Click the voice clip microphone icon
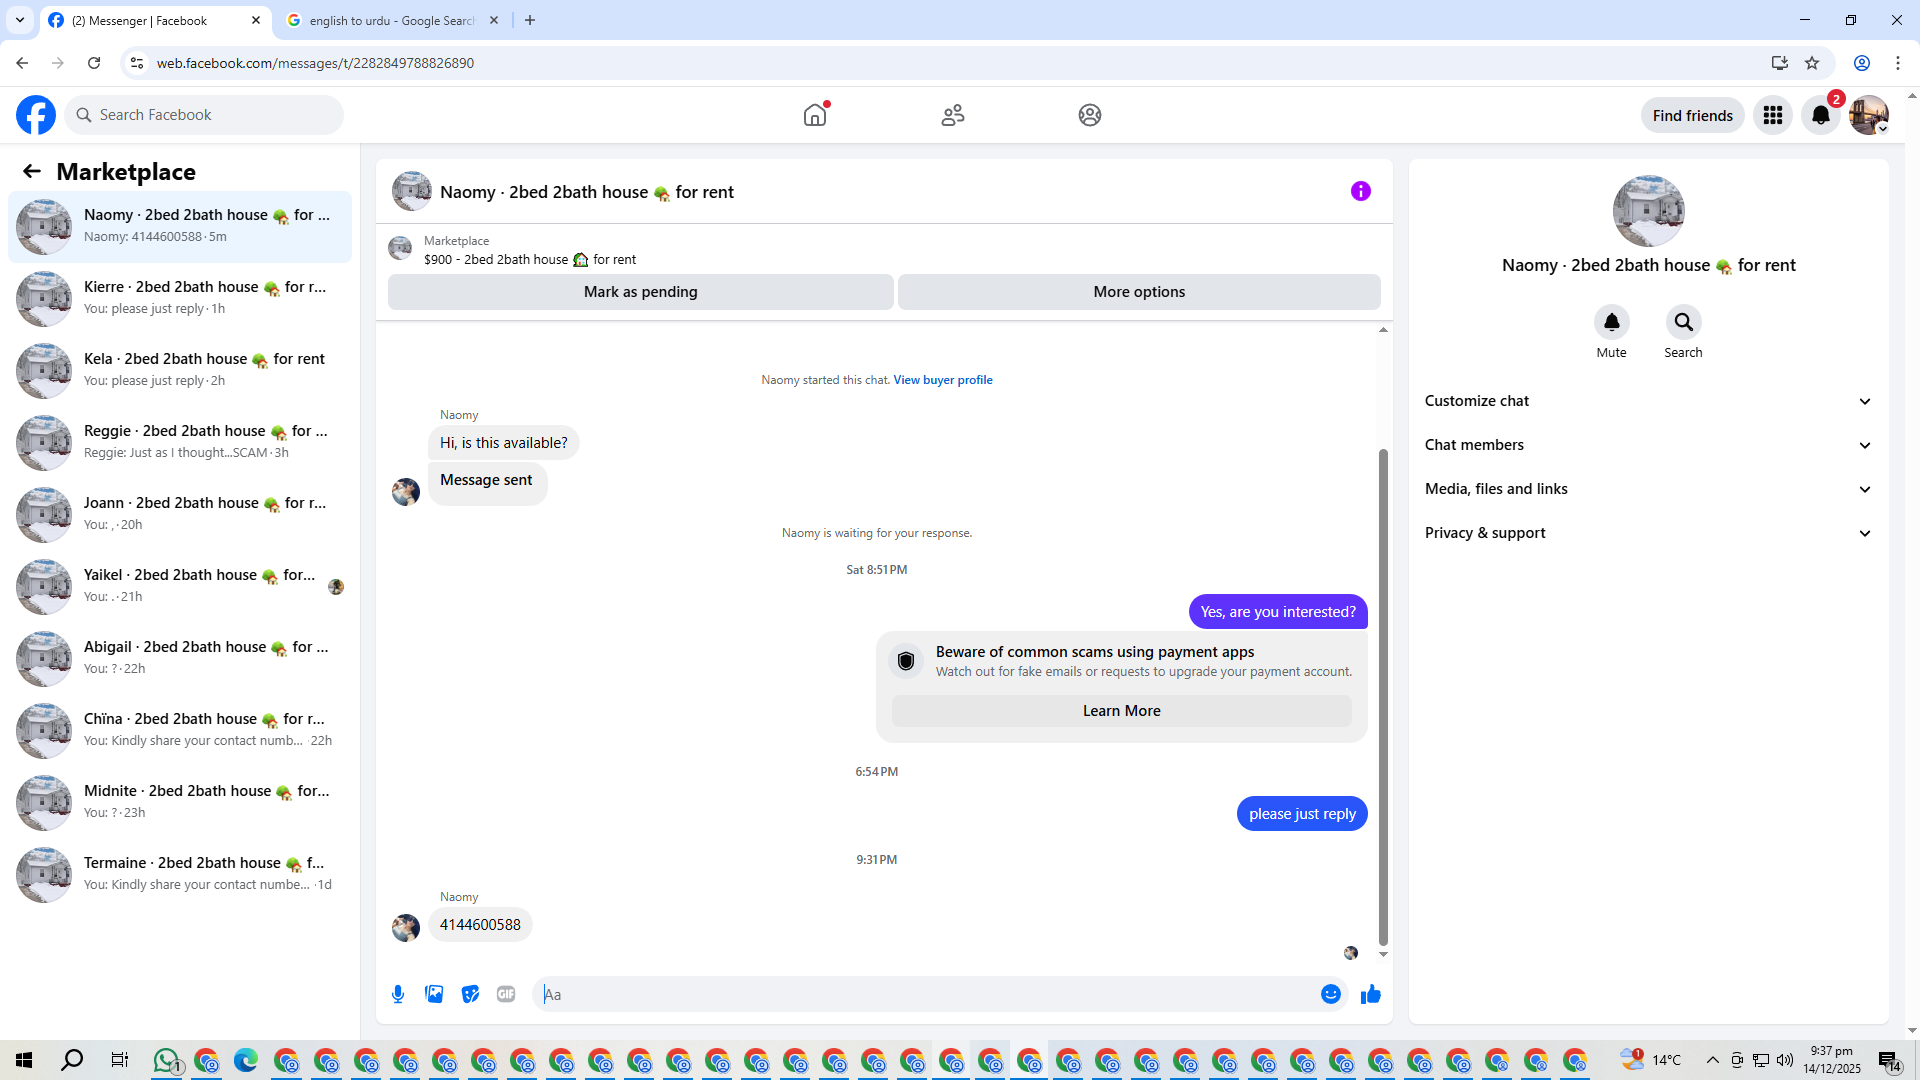This screenshot has height=1080, width=1920. (x=398, y=994)
